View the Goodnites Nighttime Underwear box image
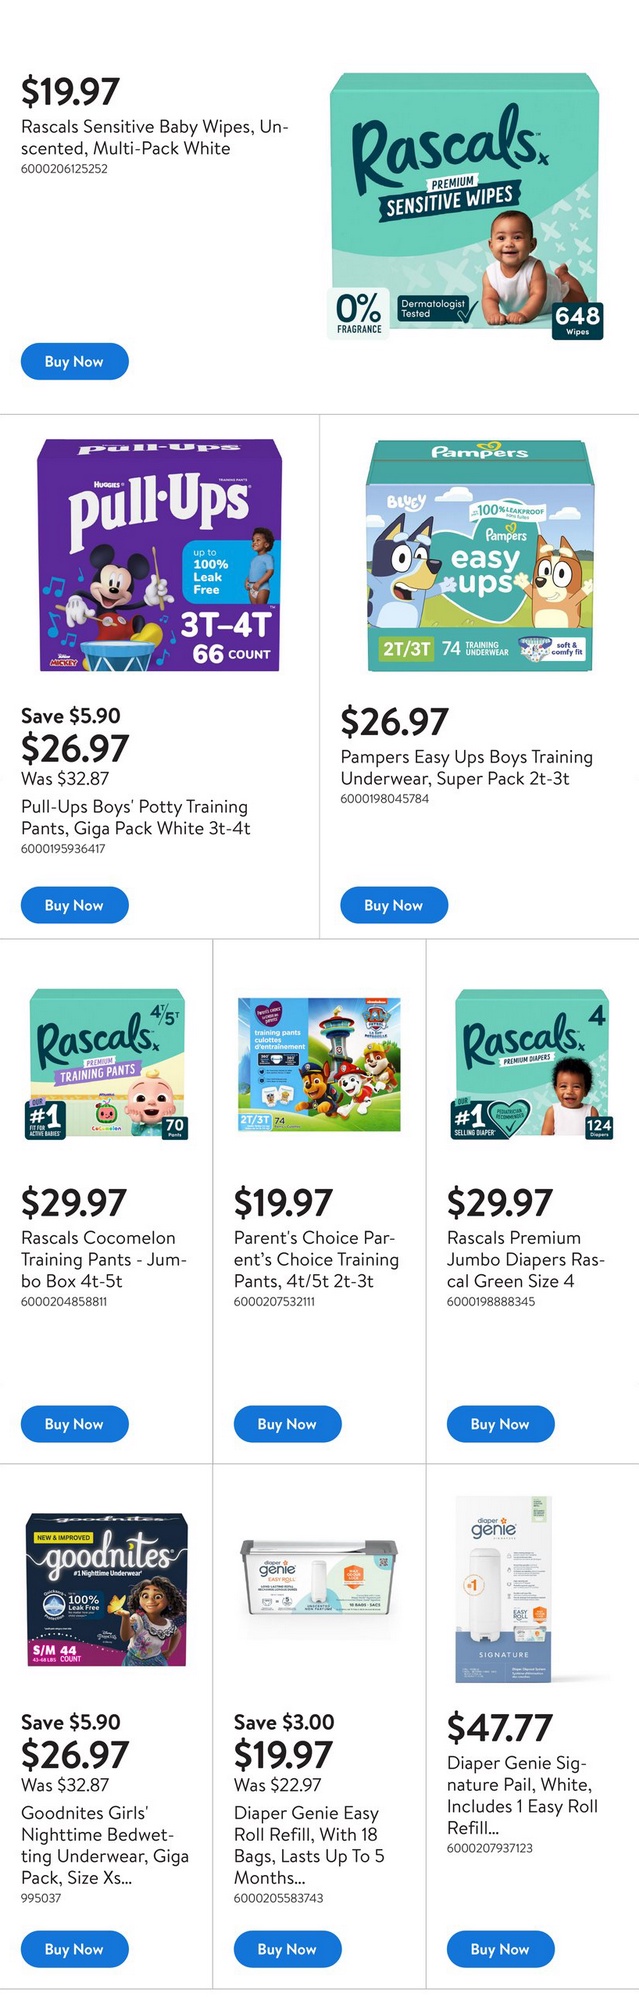Screen dimensions: 639x2000 107,1590
